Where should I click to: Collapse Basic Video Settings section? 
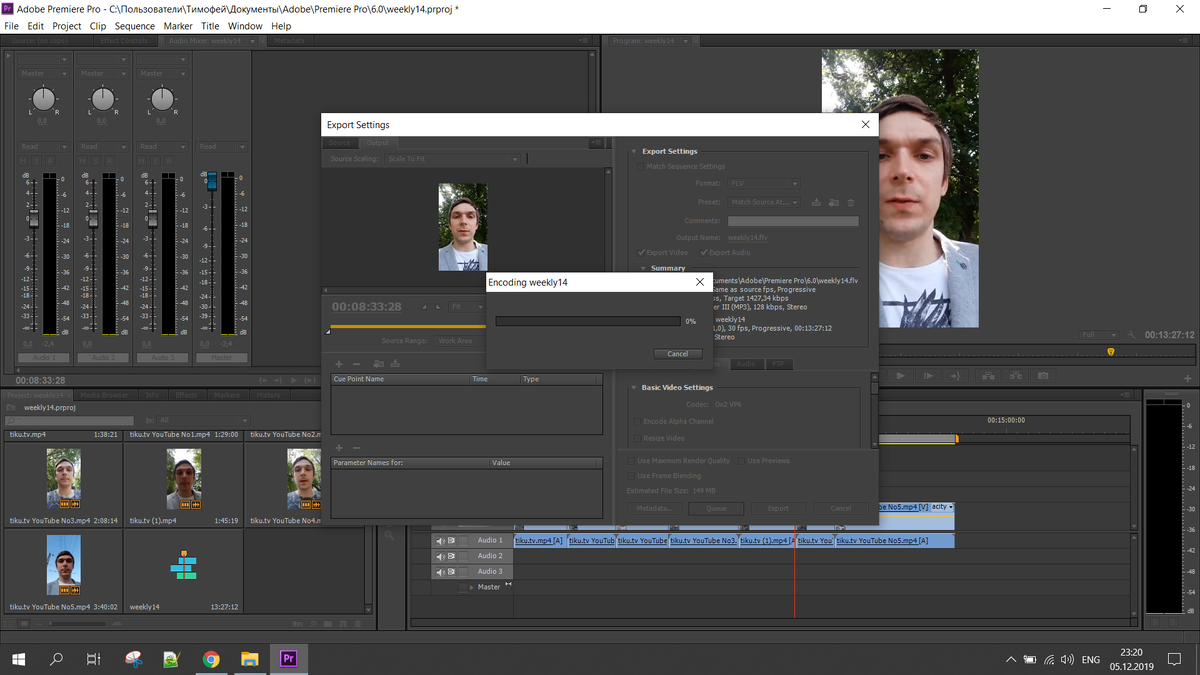[x=634, y=388]
